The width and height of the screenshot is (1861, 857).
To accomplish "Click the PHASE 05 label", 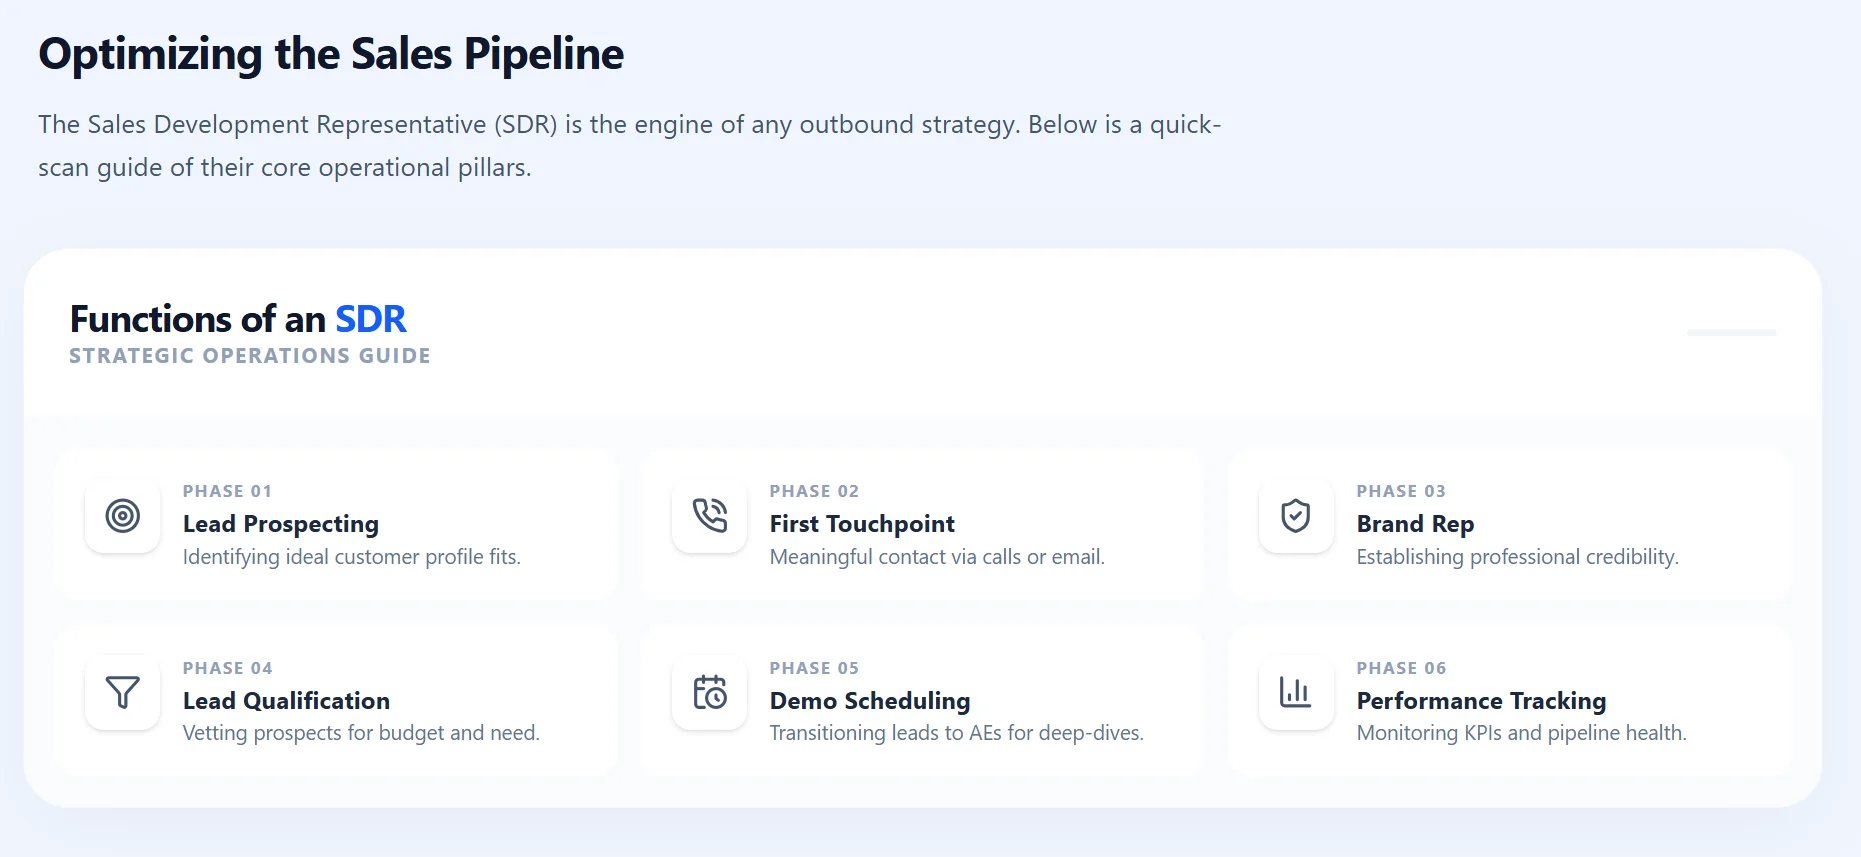I will click(814, 668).
